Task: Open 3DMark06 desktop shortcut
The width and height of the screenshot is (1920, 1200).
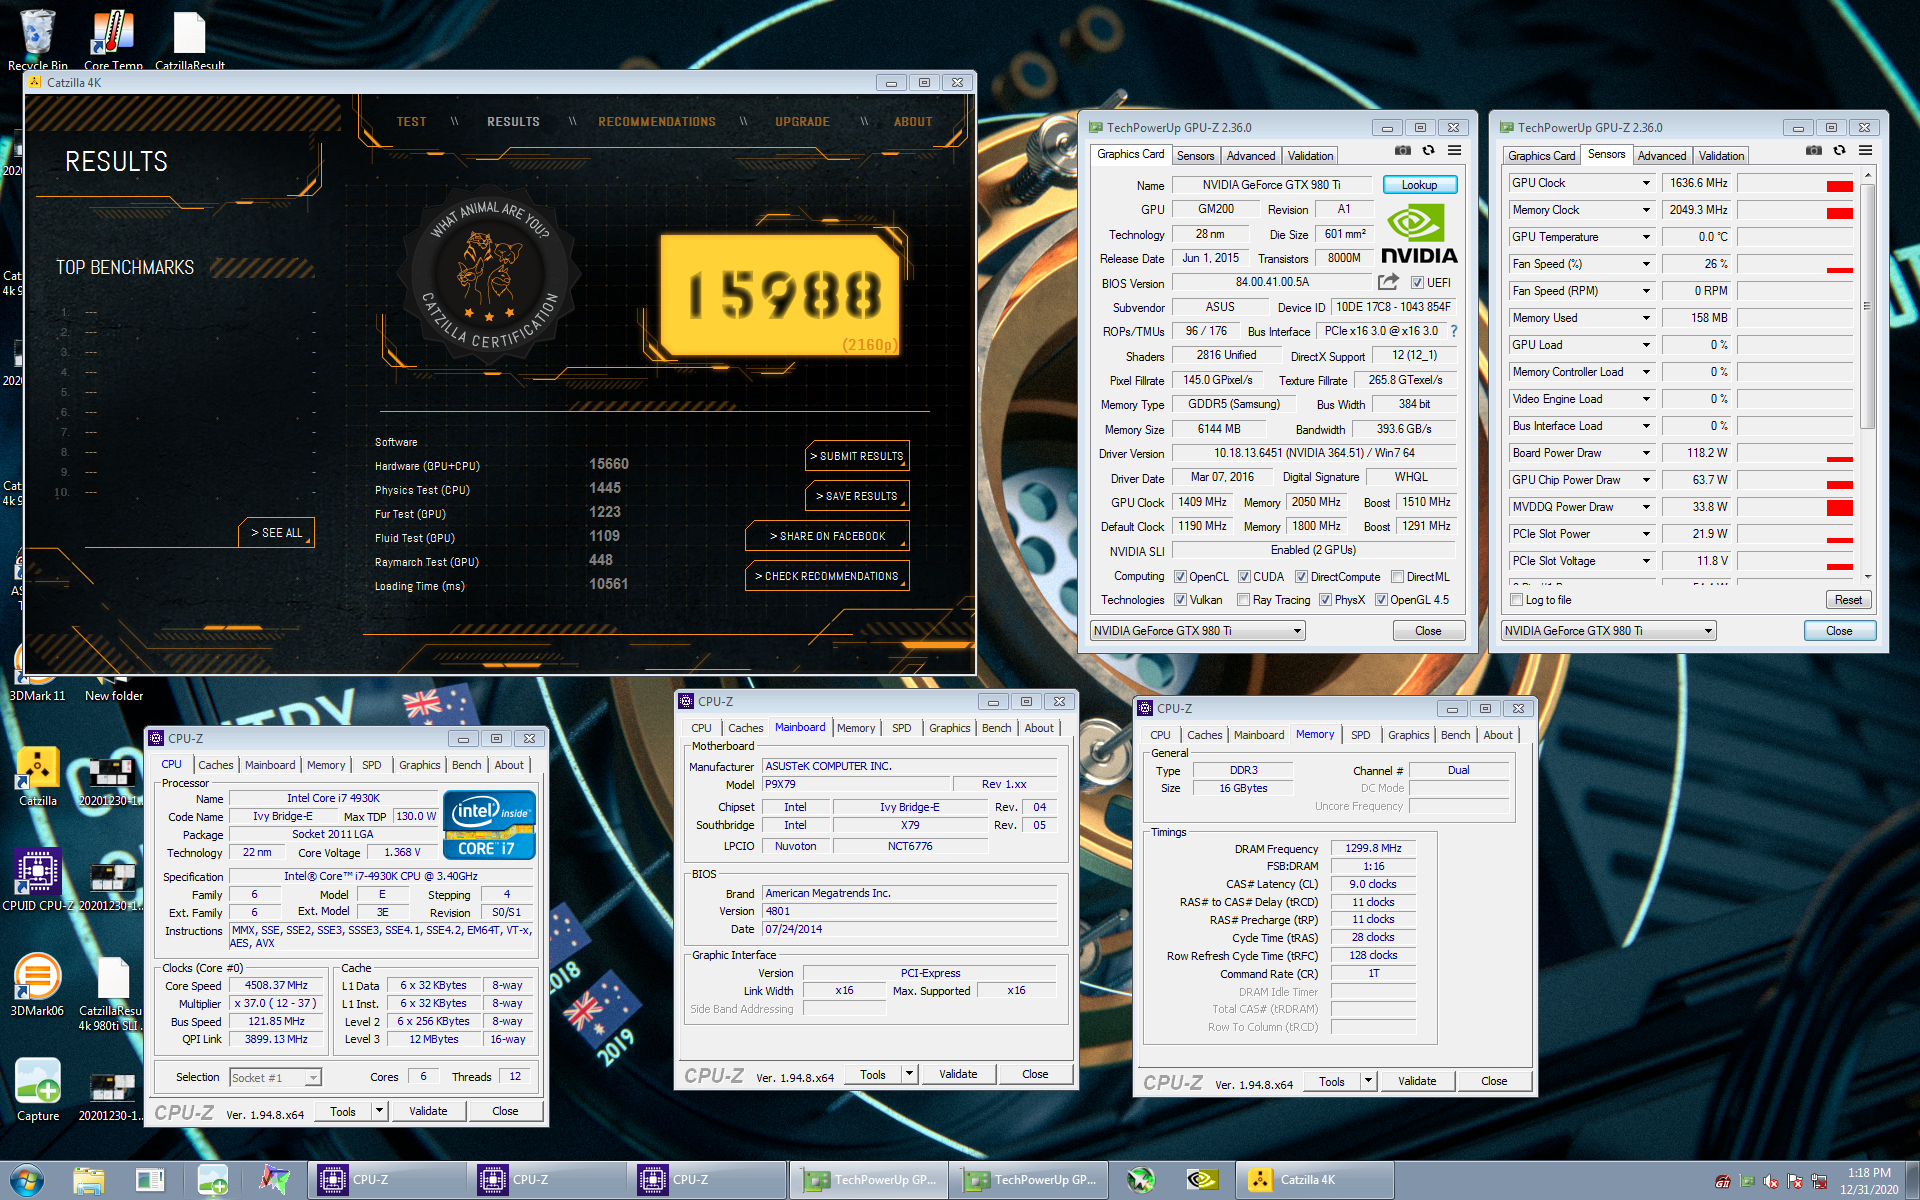Action: tap(38, 985)
